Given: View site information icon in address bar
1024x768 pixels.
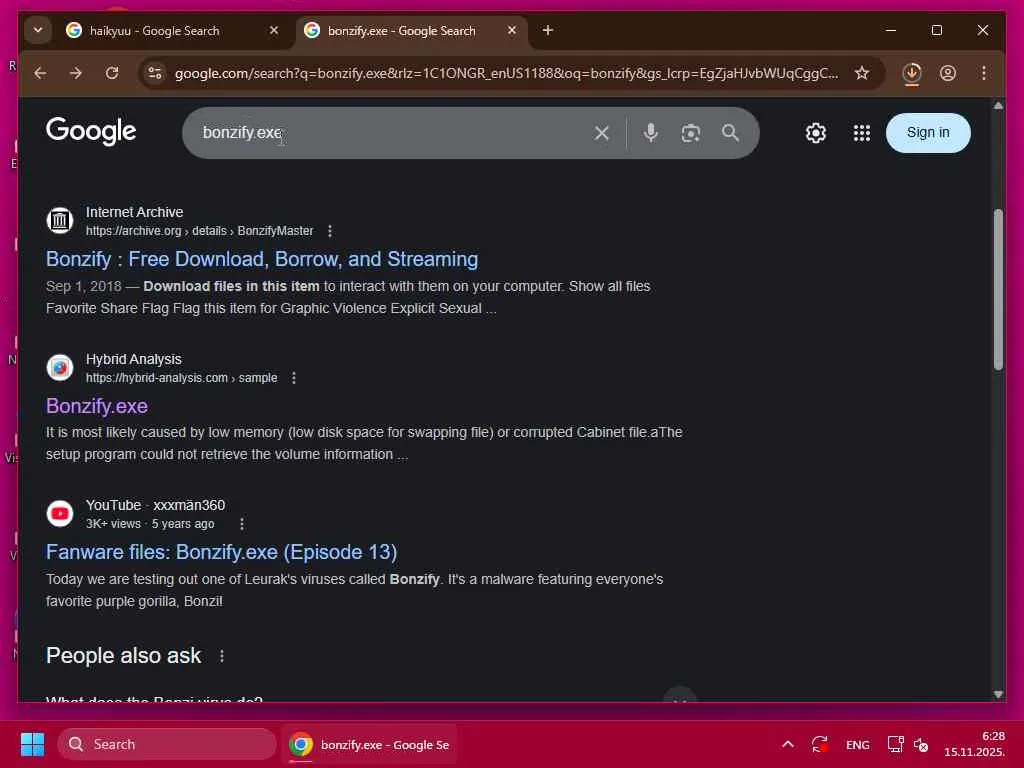Looking at the screenshot, I should [x=155, y=73].
